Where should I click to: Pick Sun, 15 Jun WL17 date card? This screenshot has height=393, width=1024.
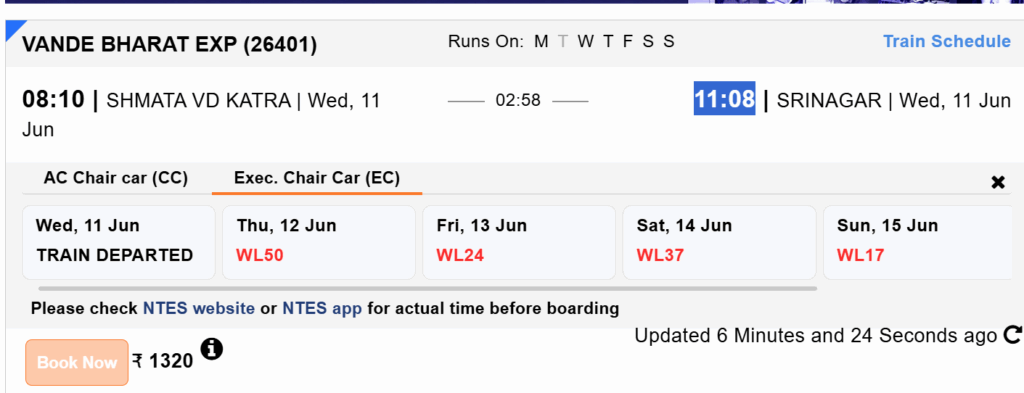click(923, 242)
